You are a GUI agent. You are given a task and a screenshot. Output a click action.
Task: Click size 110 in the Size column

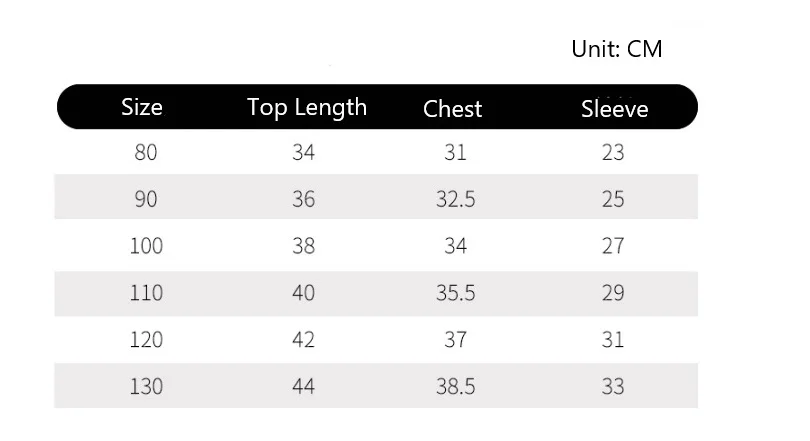tap(146, 293)
